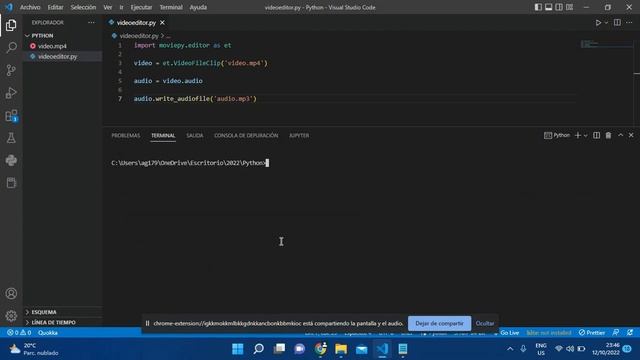Close the videoeditor.py editor tab
Viewport: 640px width, 360px height.
coord(162,23)
